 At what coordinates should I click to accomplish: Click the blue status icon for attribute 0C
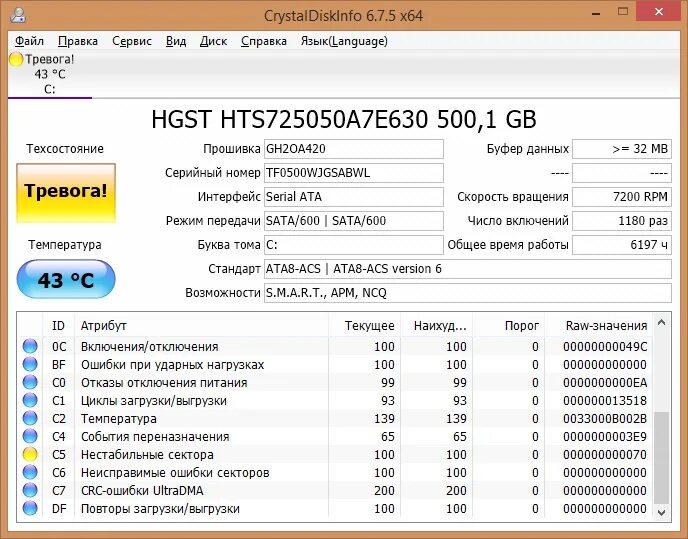pyautogui.click(x=30, y=346)
